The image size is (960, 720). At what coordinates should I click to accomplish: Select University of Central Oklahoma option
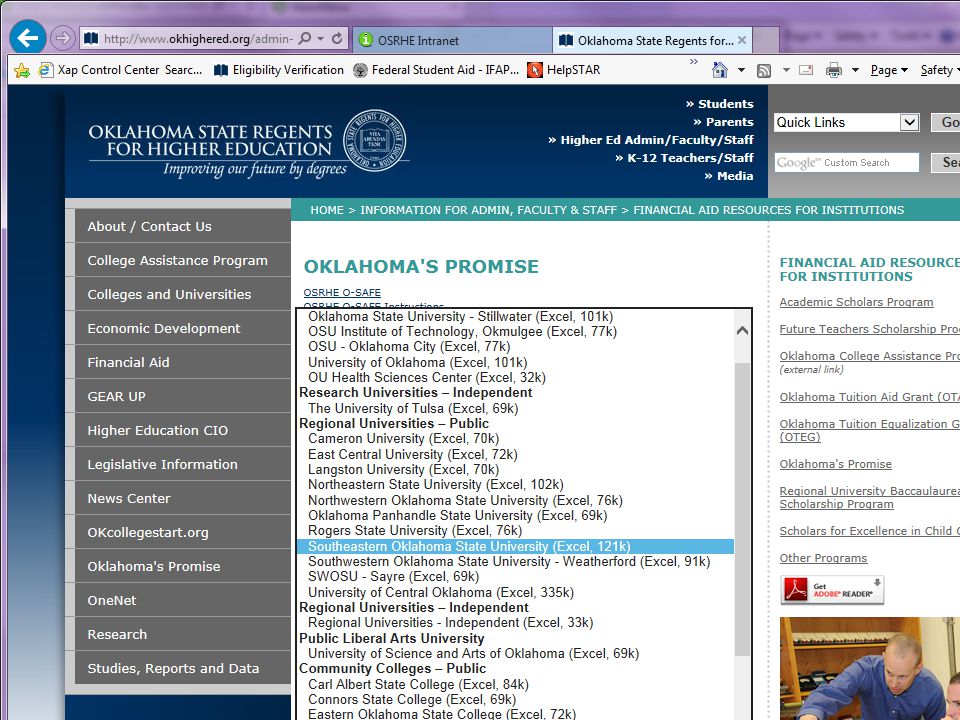click(x=515, y=592)
